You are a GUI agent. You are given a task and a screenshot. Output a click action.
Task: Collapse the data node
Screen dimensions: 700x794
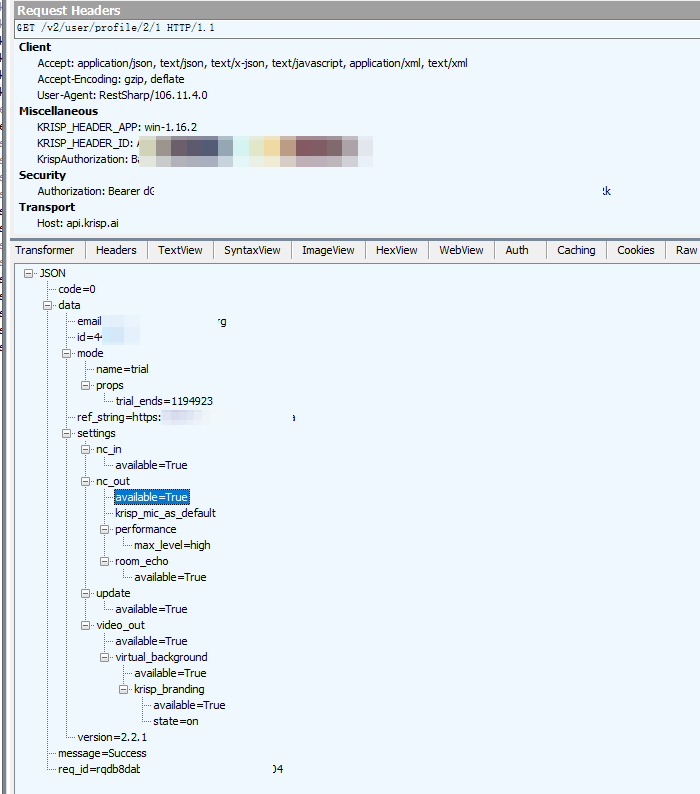click(x=48, y=305)
